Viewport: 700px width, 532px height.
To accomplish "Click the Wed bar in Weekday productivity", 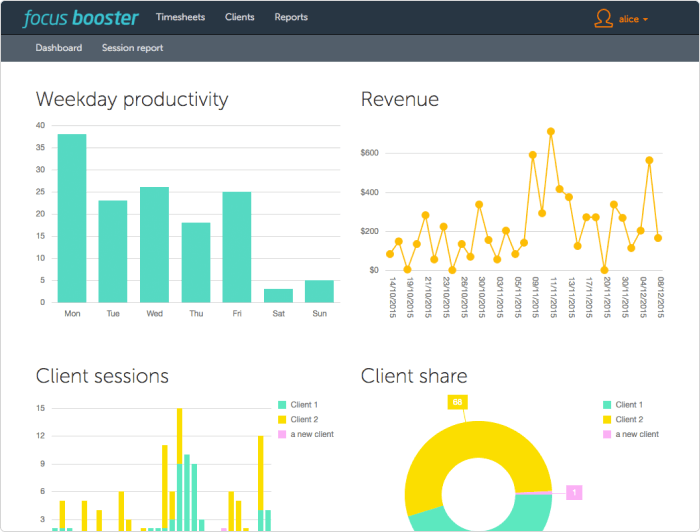I will click(x=154, y=245).
